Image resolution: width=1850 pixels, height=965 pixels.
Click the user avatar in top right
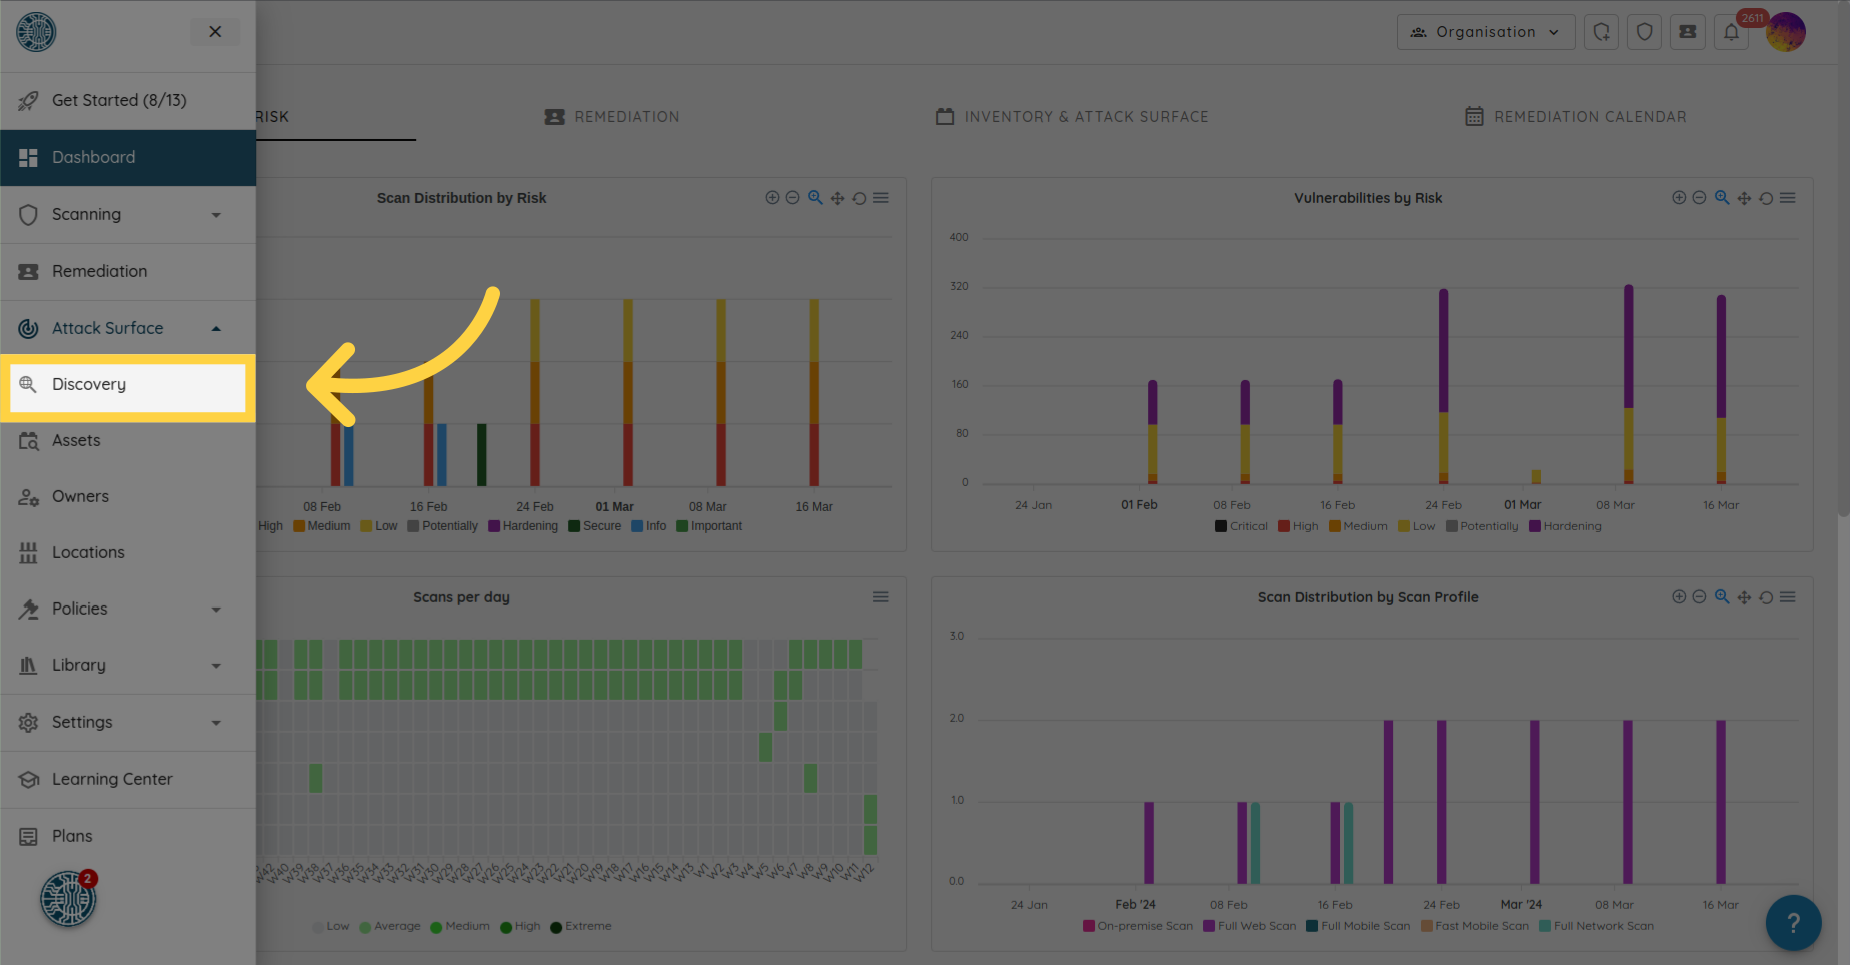1785,32
